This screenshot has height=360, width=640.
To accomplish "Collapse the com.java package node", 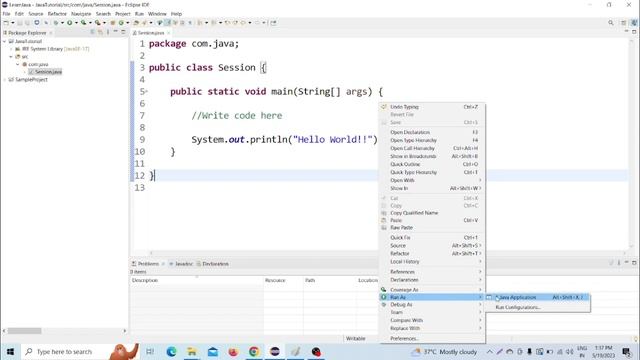I will point(18,64).
